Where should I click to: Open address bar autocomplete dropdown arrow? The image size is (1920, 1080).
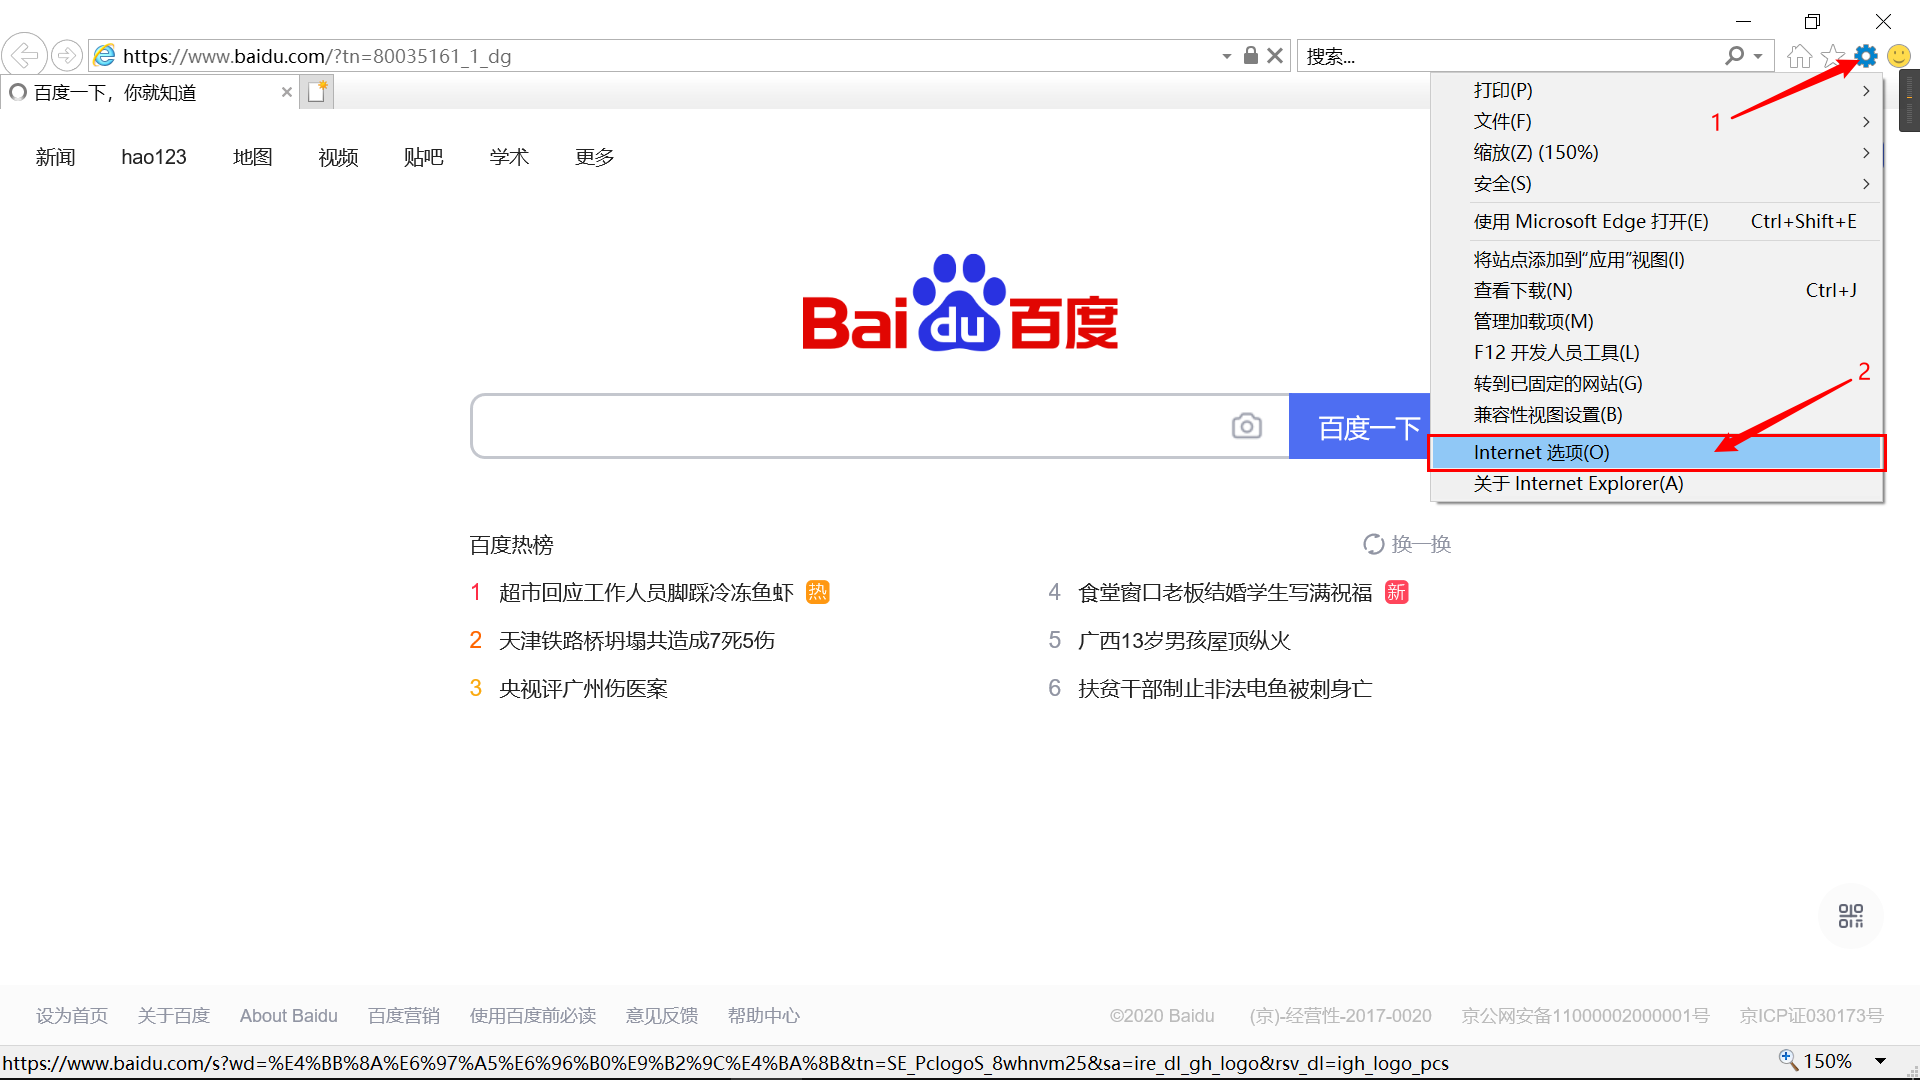[x=1227, y=56]
